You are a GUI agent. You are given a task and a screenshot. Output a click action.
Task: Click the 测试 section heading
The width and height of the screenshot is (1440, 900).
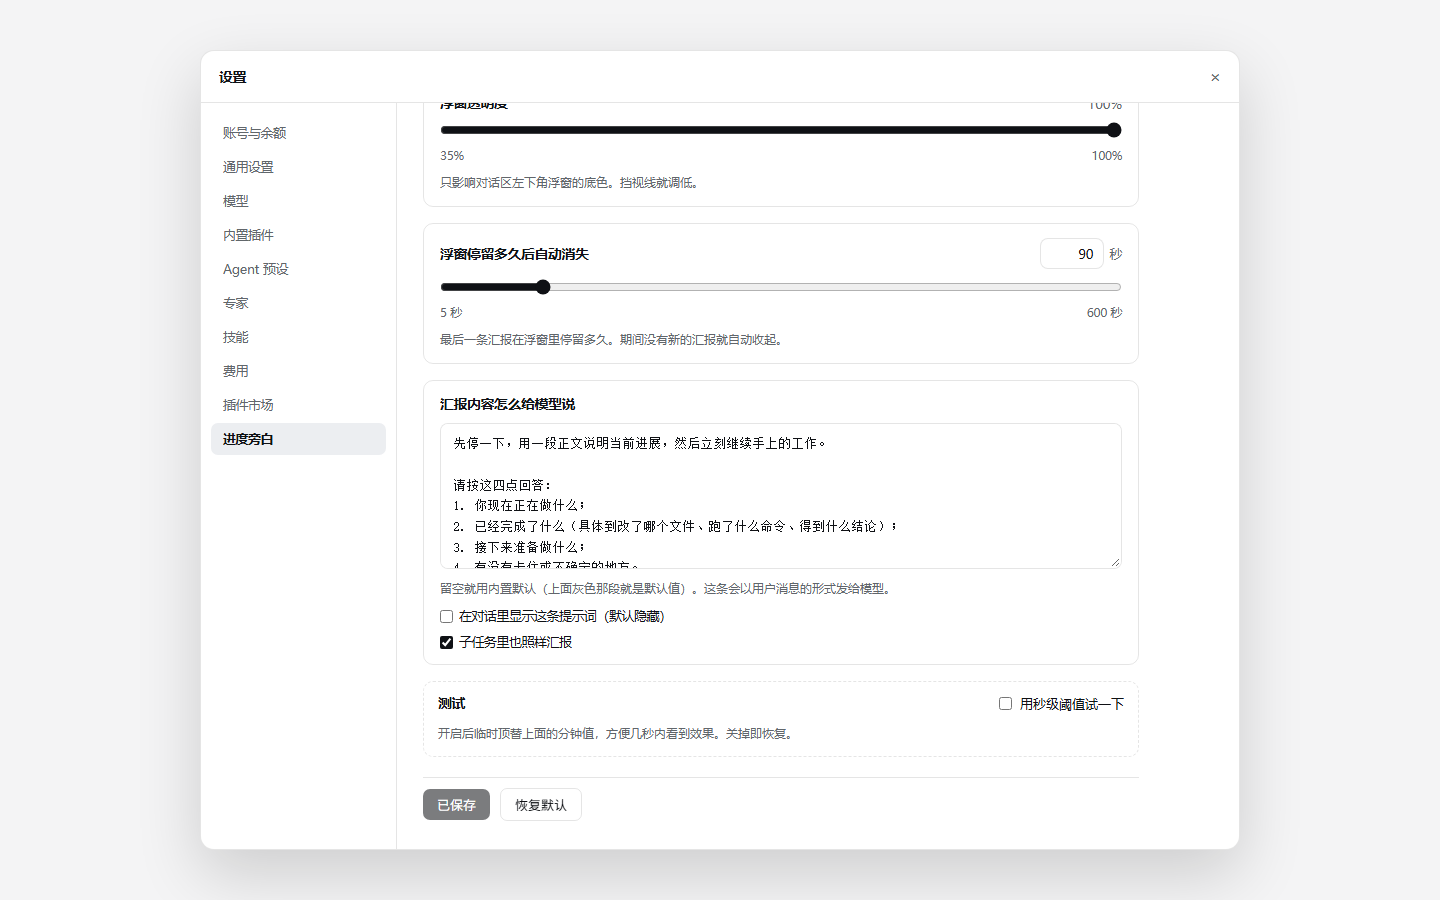coord(452,704)
